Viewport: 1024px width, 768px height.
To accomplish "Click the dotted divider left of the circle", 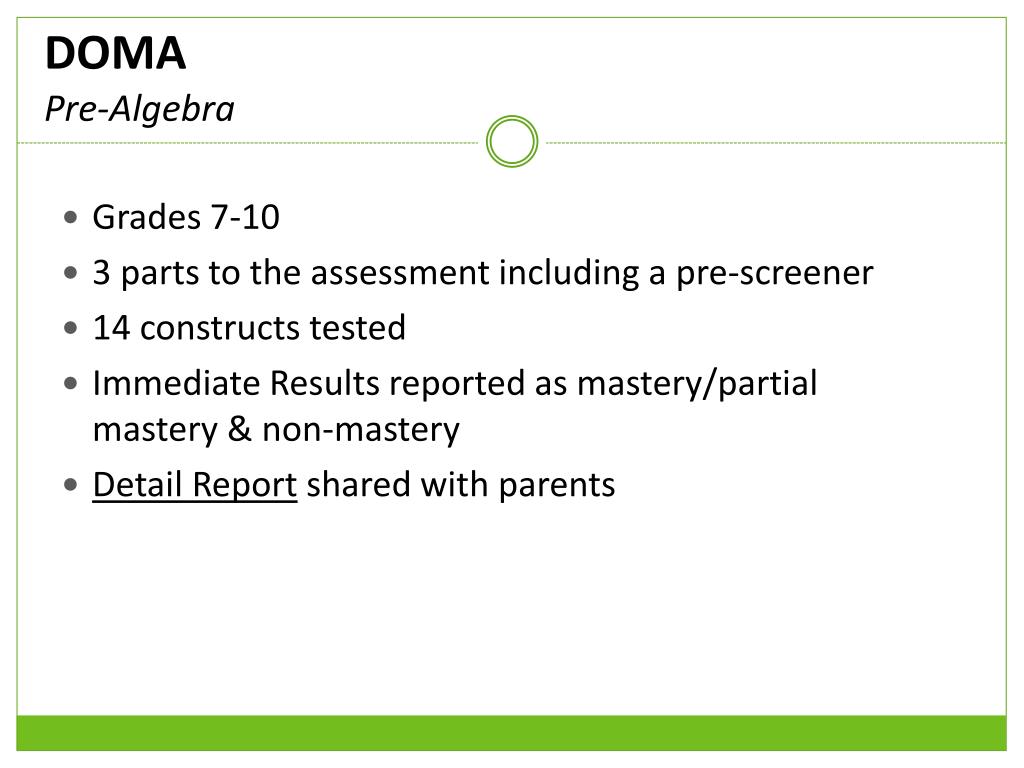I will [x=250, y=143].
